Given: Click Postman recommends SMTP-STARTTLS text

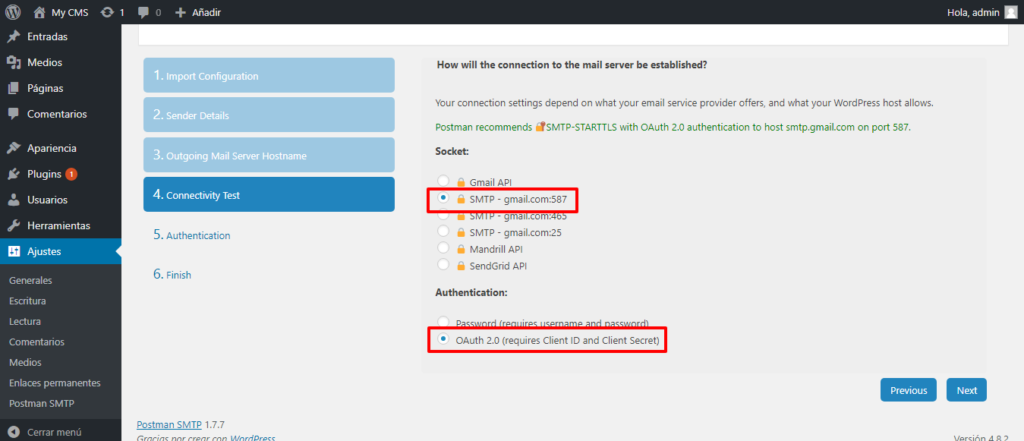Looking at the screenshot, I should point(673,127).
